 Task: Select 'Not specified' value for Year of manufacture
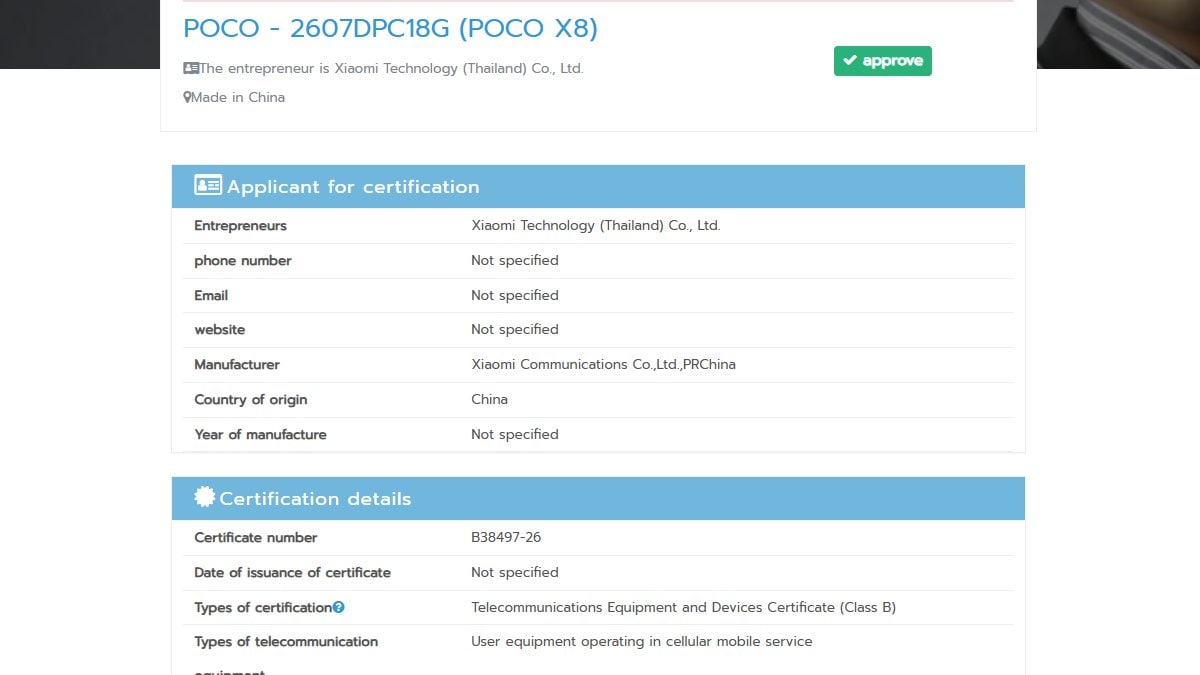[515, 434]
